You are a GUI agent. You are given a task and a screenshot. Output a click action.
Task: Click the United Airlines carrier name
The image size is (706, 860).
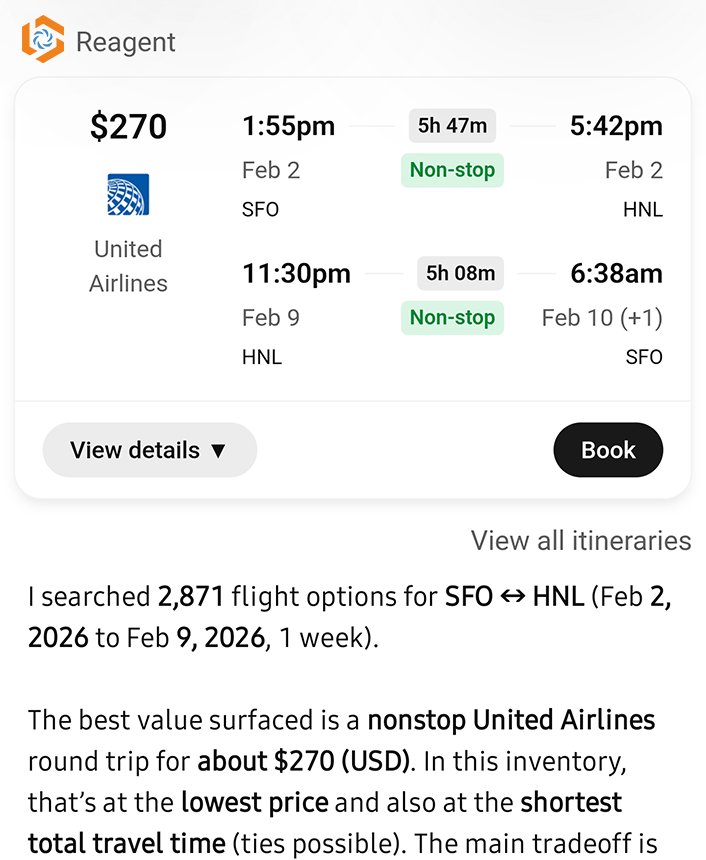[128, 266]
